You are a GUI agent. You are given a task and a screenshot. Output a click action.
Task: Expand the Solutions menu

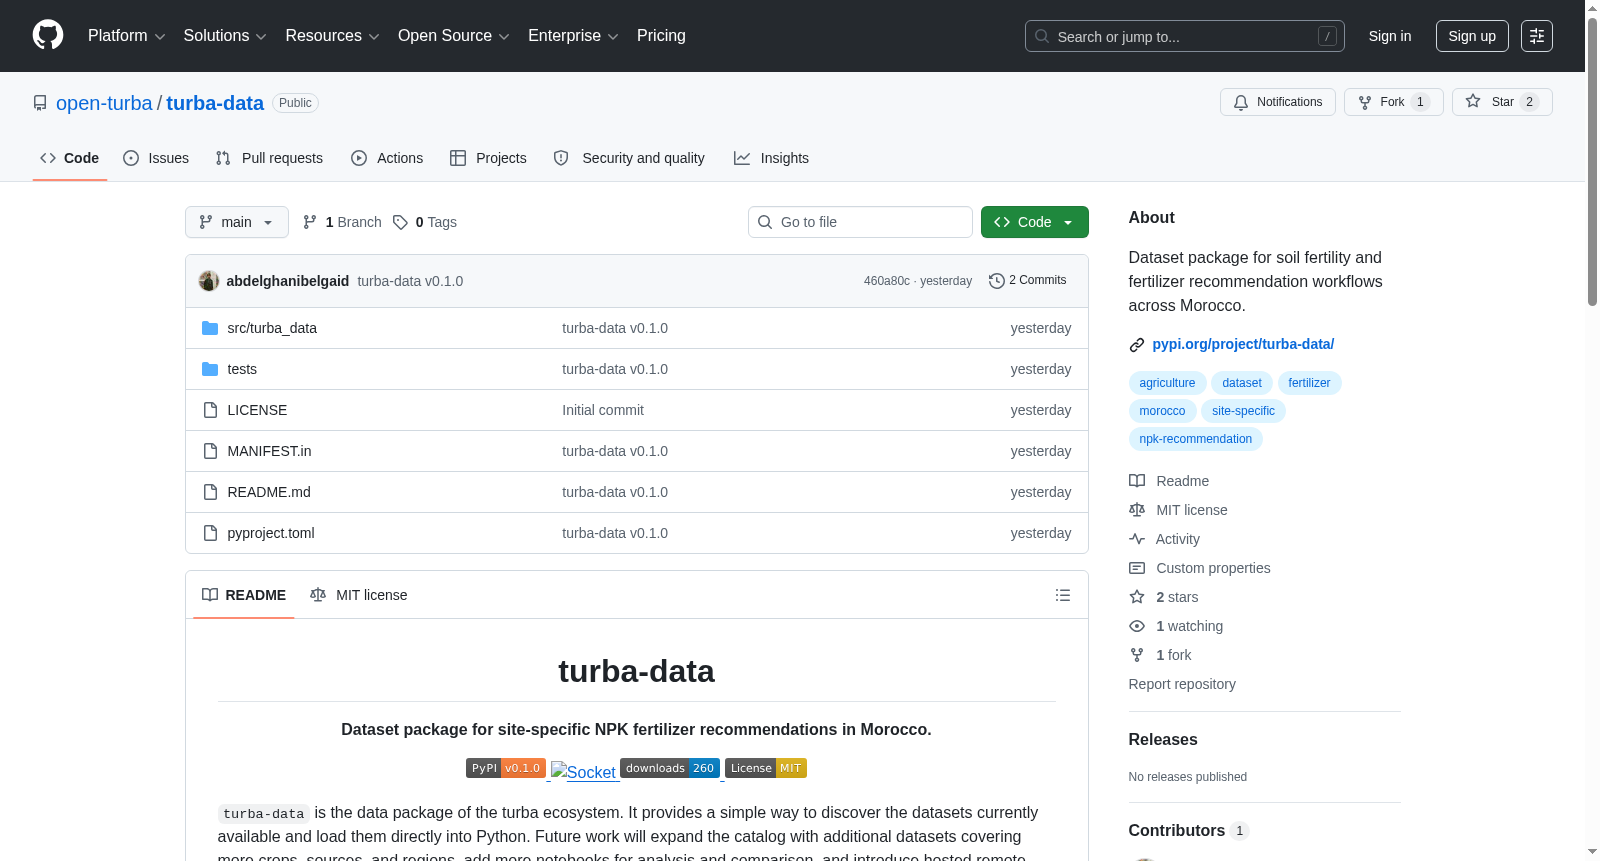(225, 36)
